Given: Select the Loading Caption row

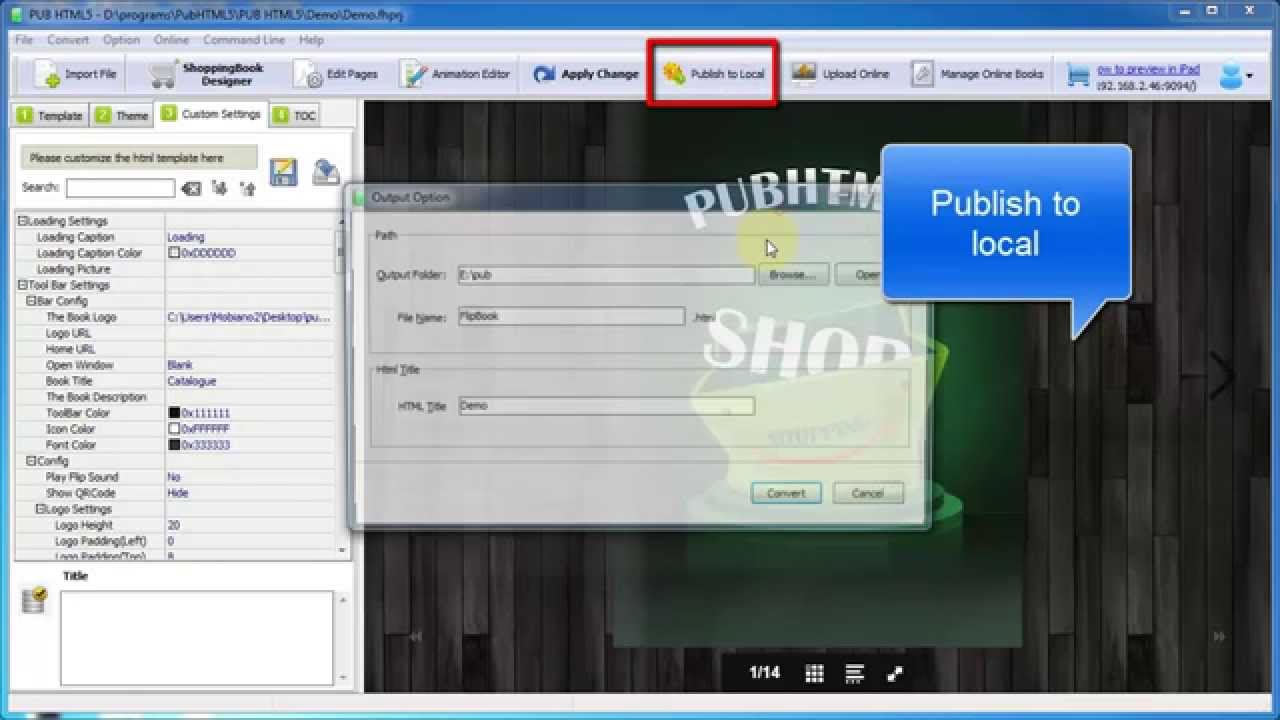Looking at the screenshot, I should [175, 237].
